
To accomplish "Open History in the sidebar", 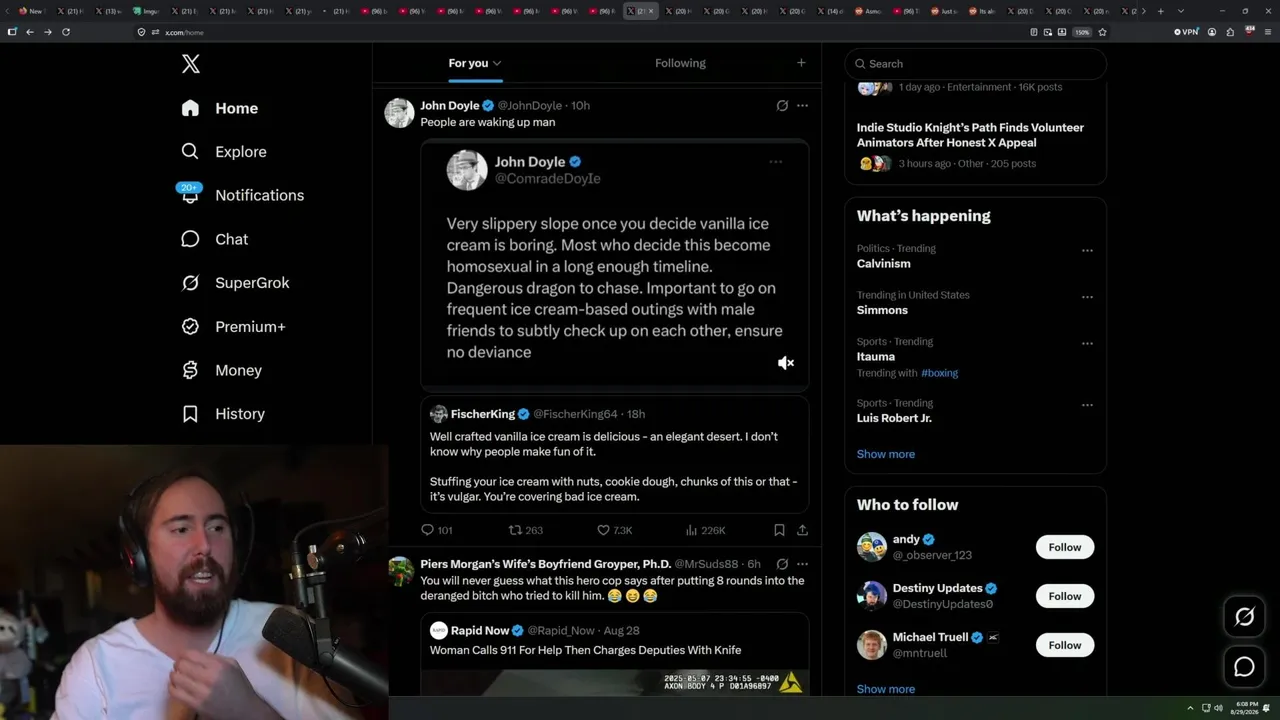I will point(222,414).
